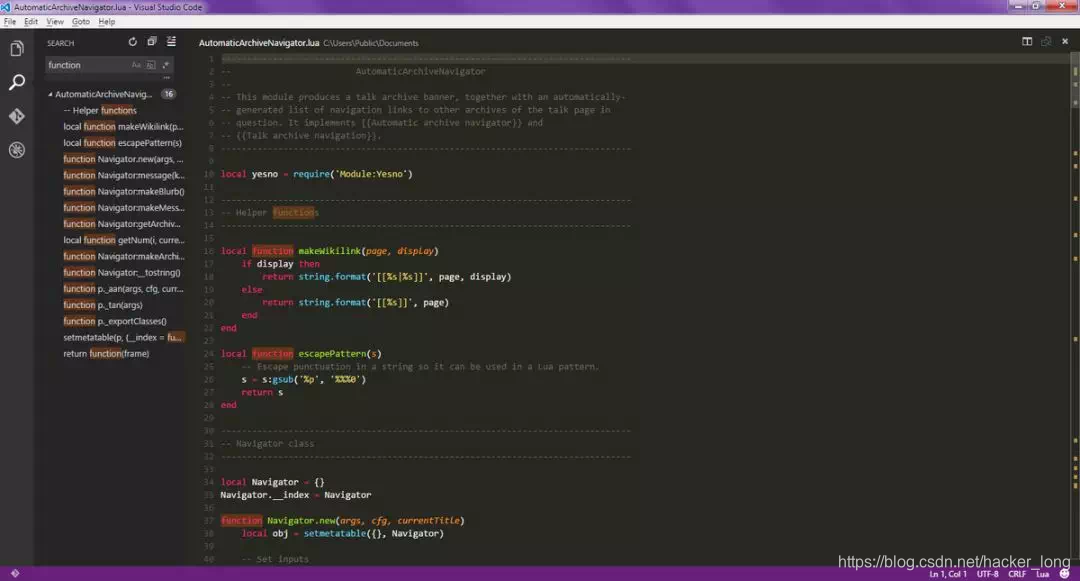Open result 'setmetatable(p, {__index = fu...'

point(123,337)
